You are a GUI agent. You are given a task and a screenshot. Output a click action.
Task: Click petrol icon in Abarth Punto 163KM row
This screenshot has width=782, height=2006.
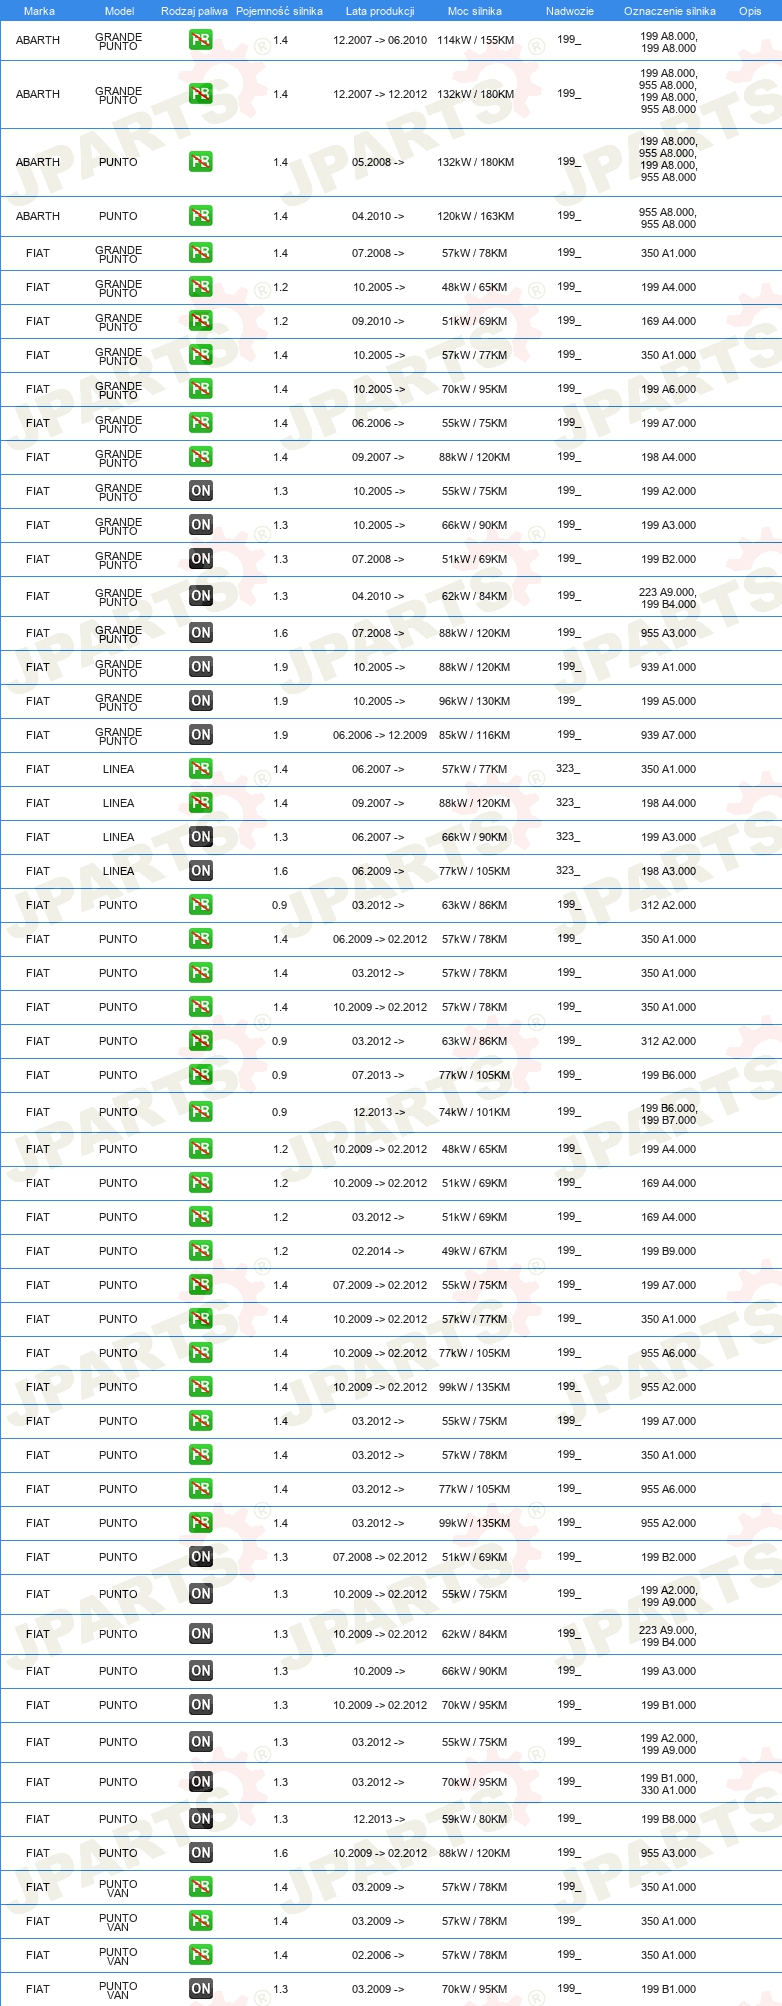point(200,216)
